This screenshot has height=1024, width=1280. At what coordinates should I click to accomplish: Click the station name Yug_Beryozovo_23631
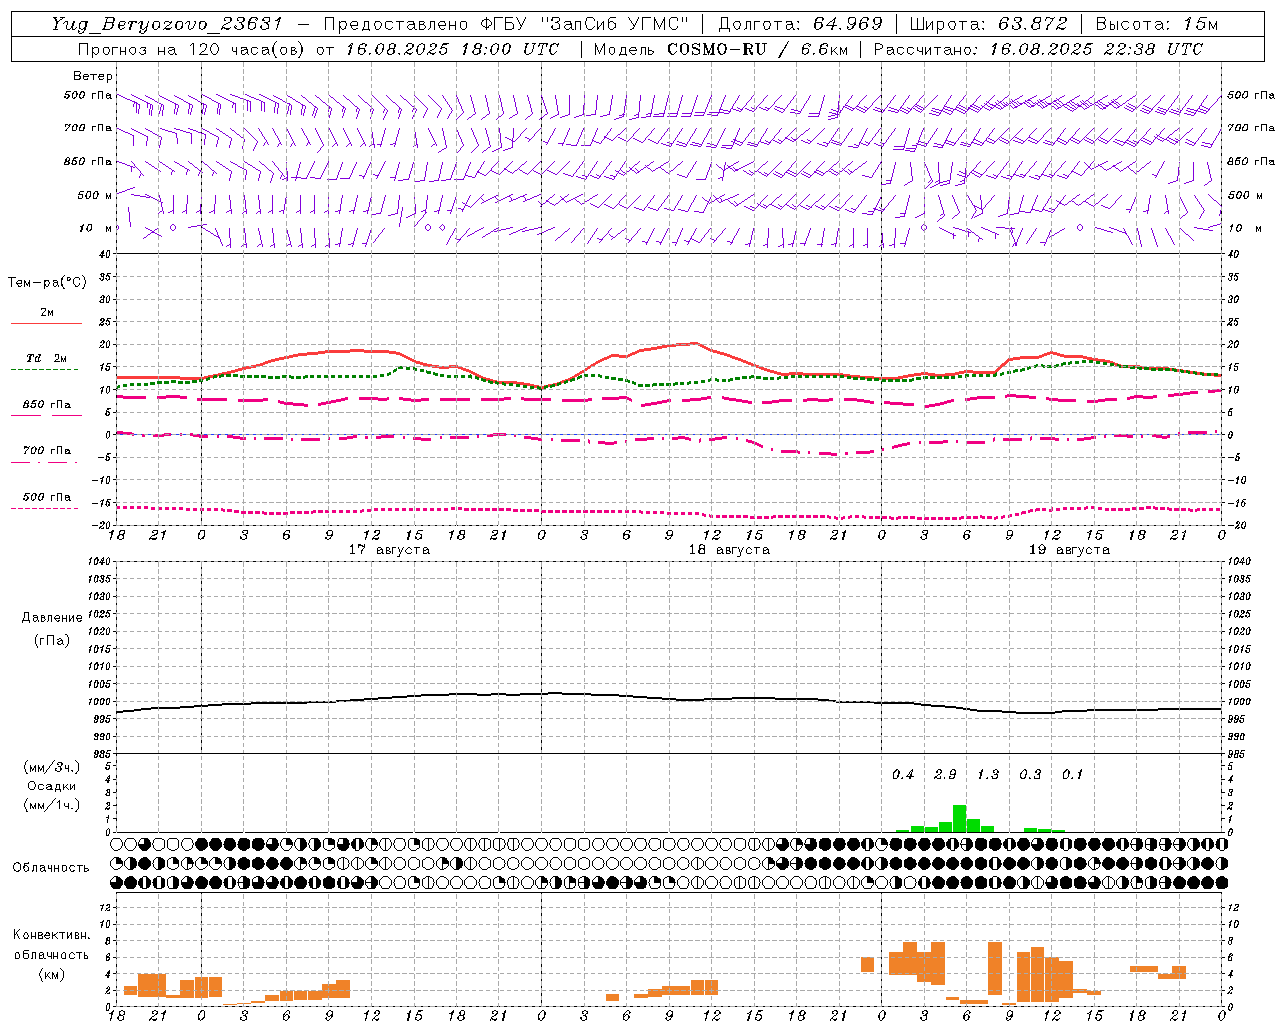[167, 24]
